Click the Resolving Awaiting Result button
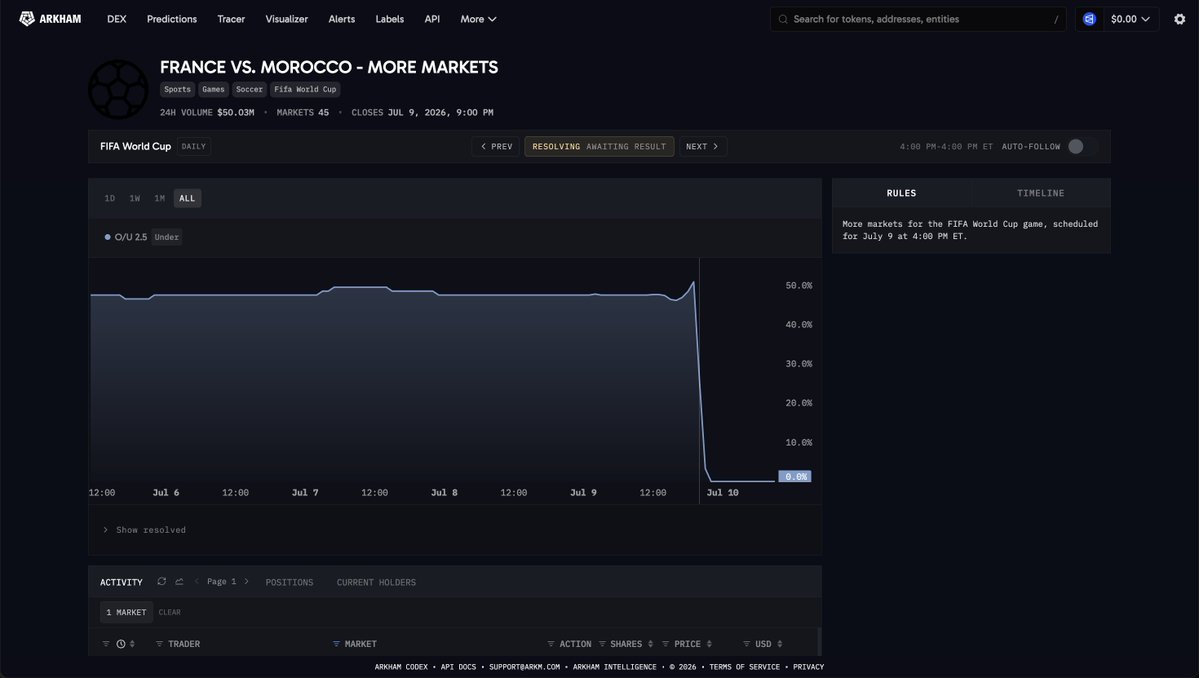The width and height of the screenshot is (1199, 678). (600, 147)
